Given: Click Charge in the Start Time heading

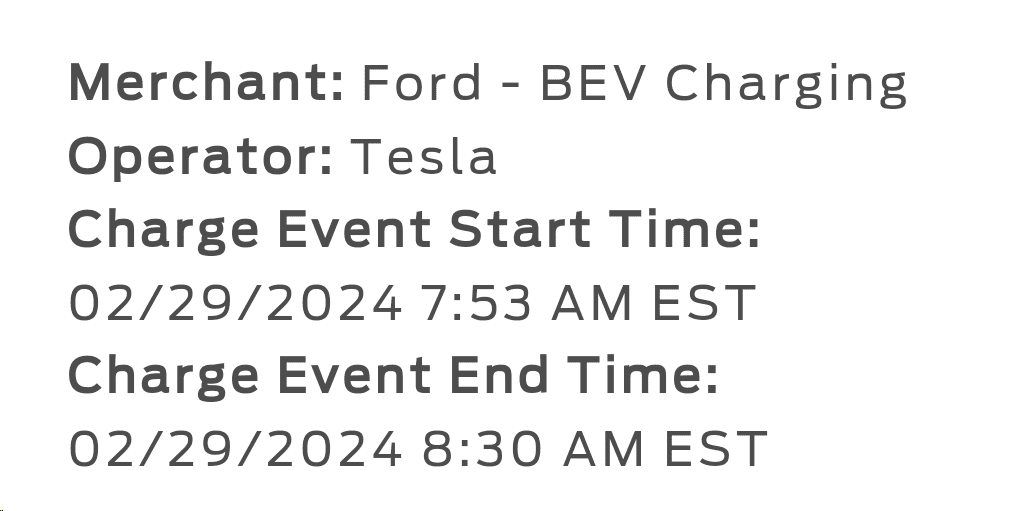Looking at the screenshot, I should click(163, 232).
